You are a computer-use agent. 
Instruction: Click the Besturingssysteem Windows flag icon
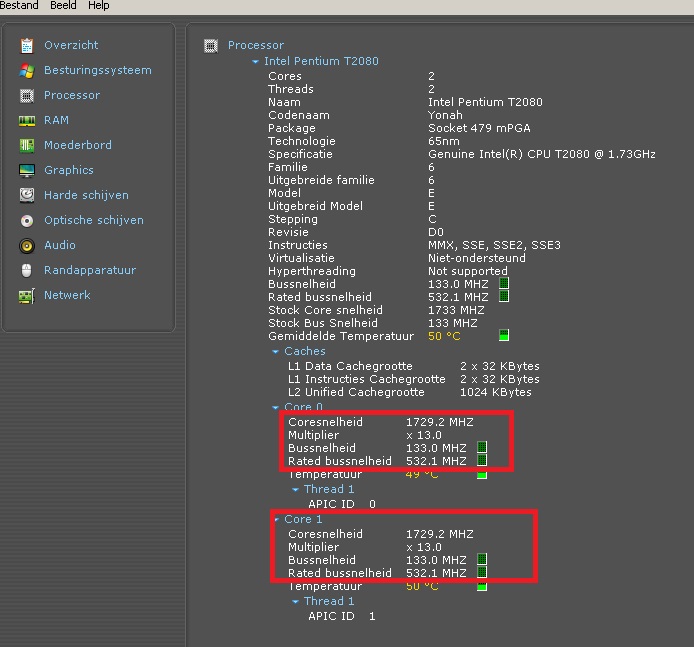click(x=27, y=70)
